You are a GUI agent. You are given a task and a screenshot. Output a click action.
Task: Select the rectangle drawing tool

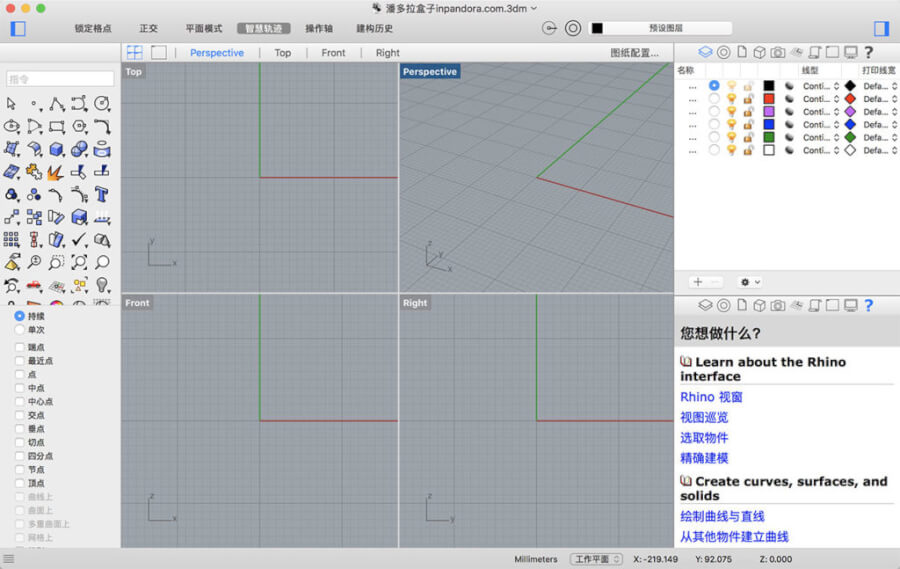[x=56, y=126]
